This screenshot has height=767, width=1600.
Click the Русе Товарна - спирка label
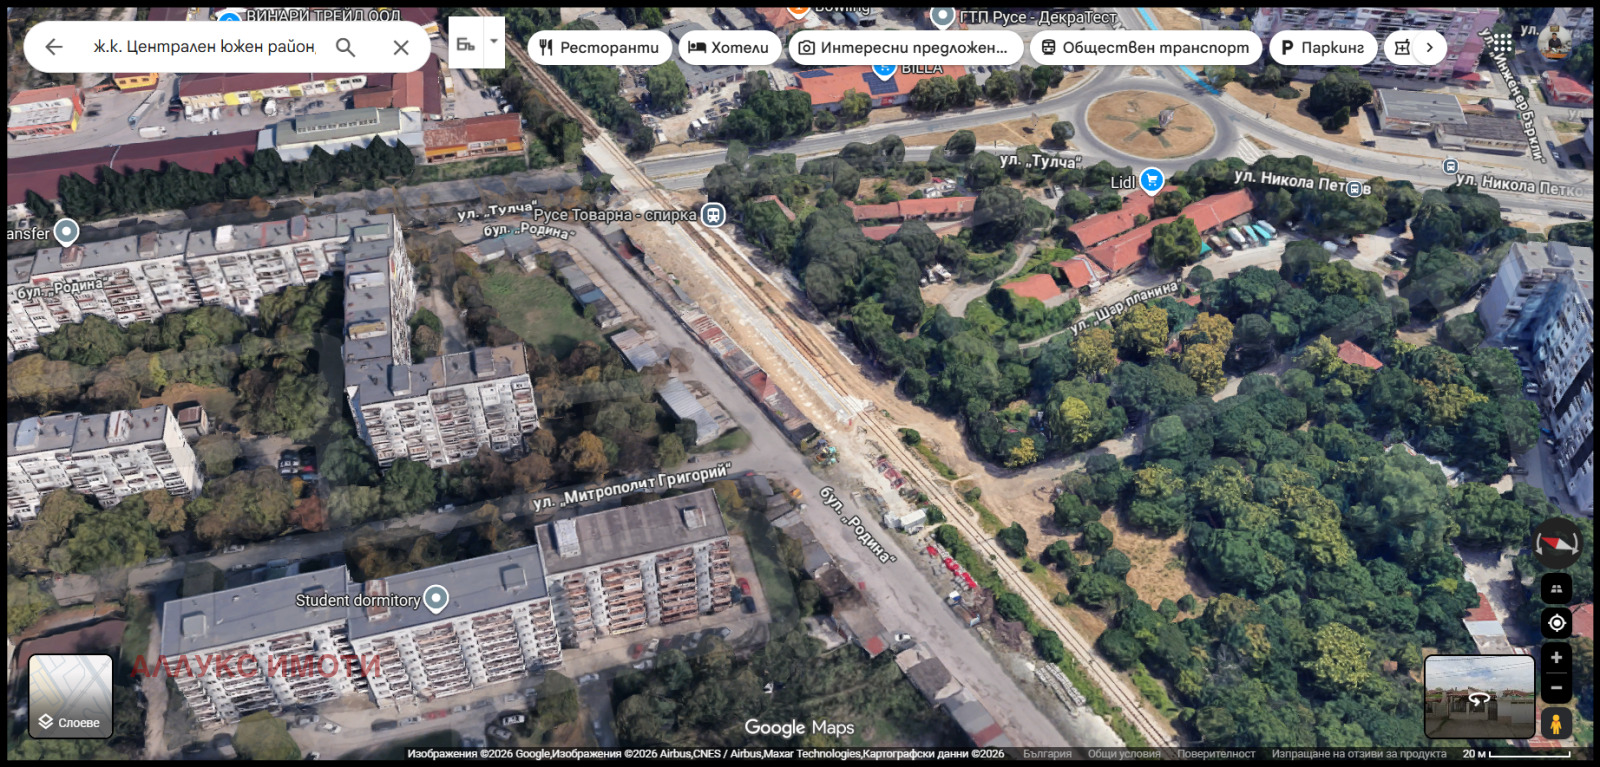(x=615, y=215)
